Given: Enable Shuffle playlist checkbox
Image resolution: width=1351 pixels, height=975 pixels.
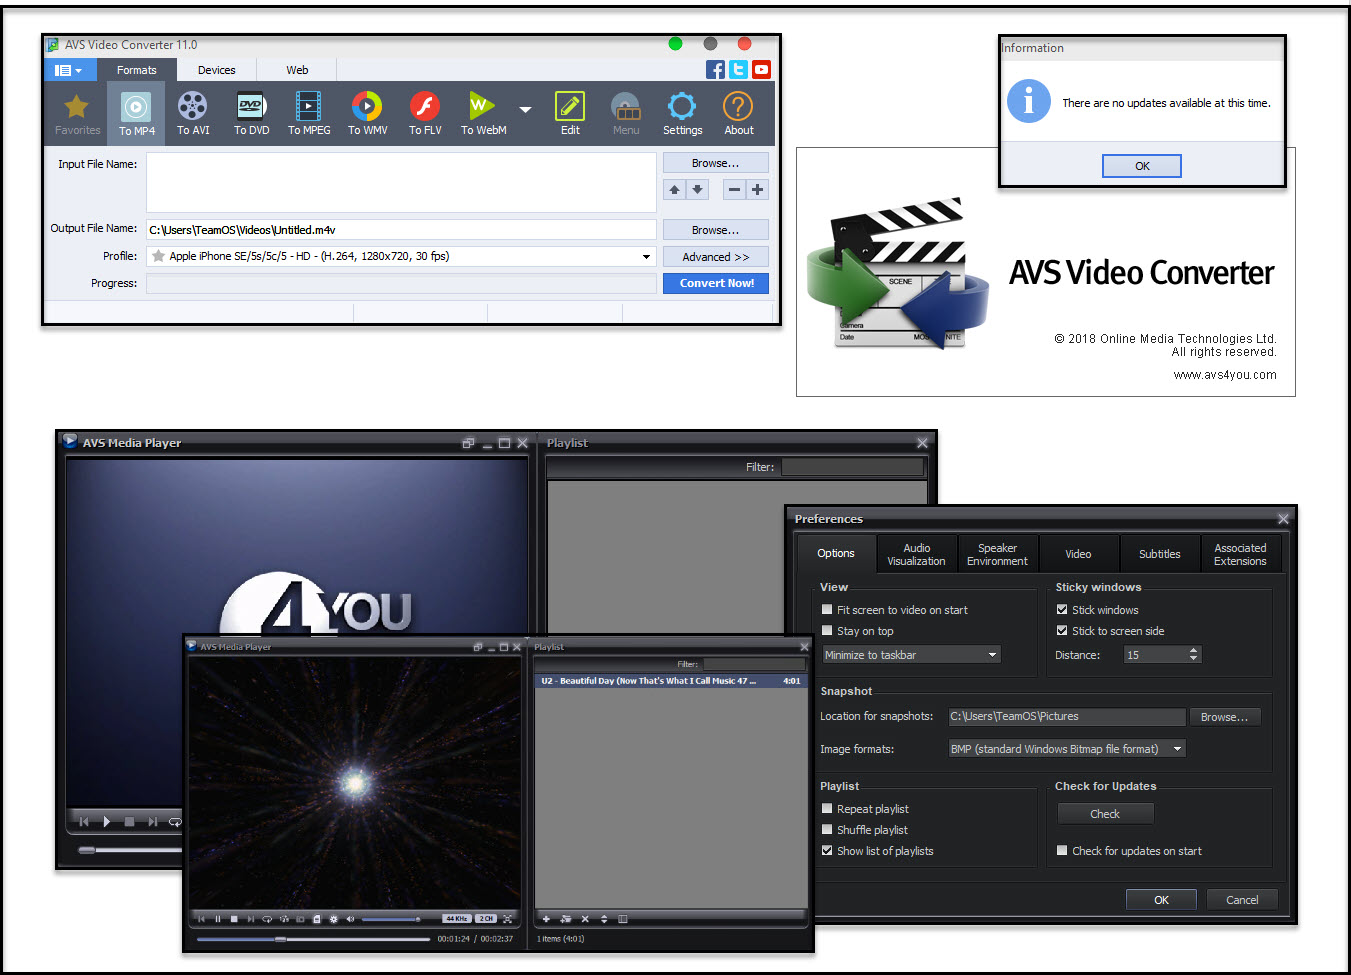Looking at the screenshot, I should [x=827, y=829].
